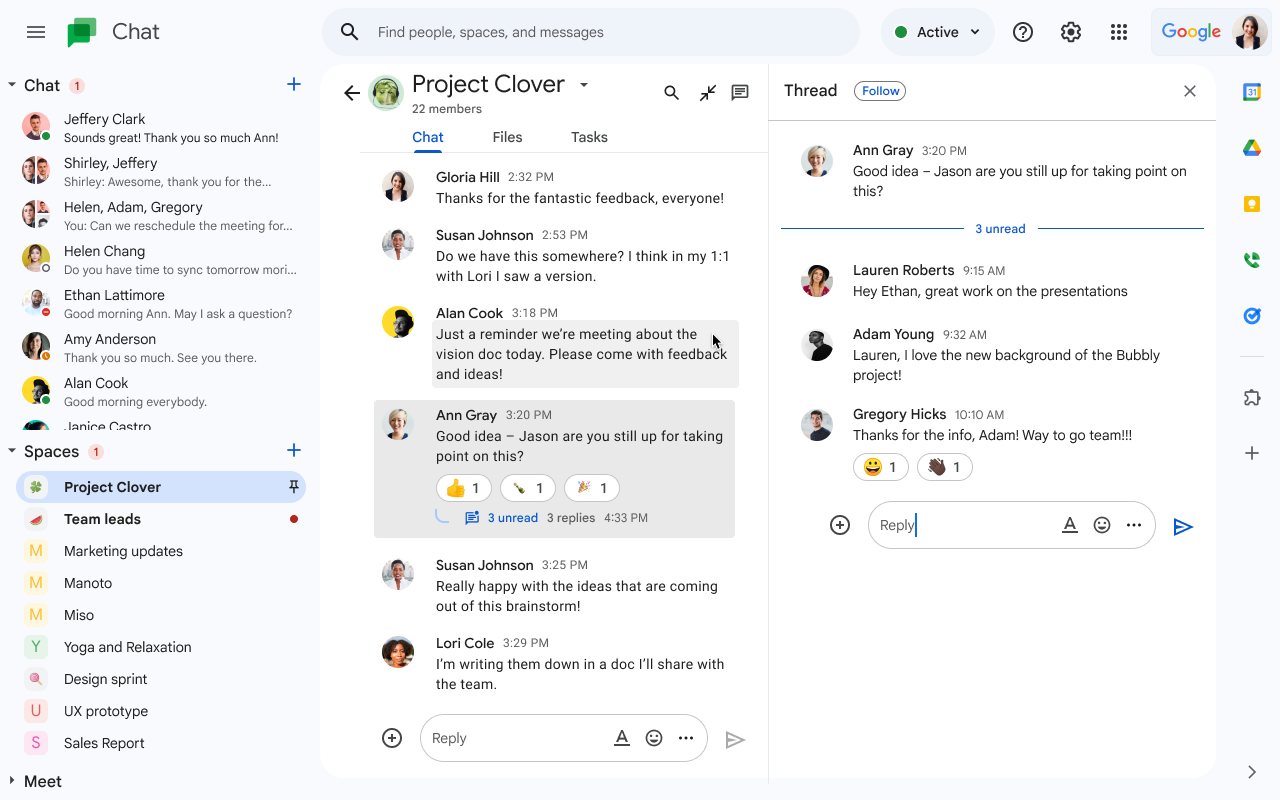Screen dimensions: 1280x800
Task: Open the Google apps grid icon
Action: [x=1119, y=32]
